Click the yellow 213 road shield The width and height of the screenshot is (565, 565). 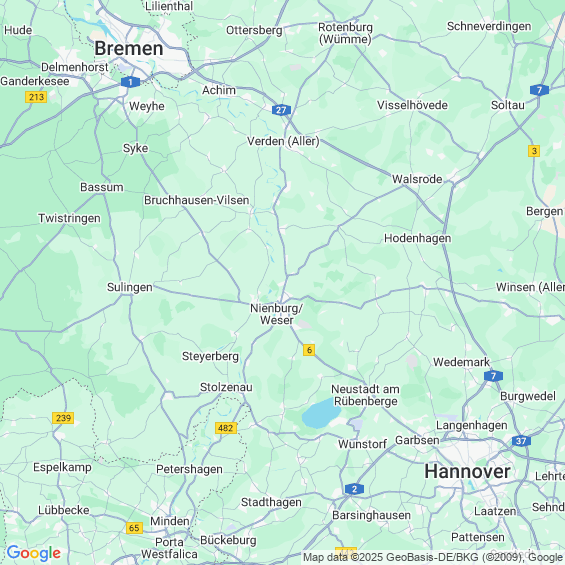click(x=36, y=97)
